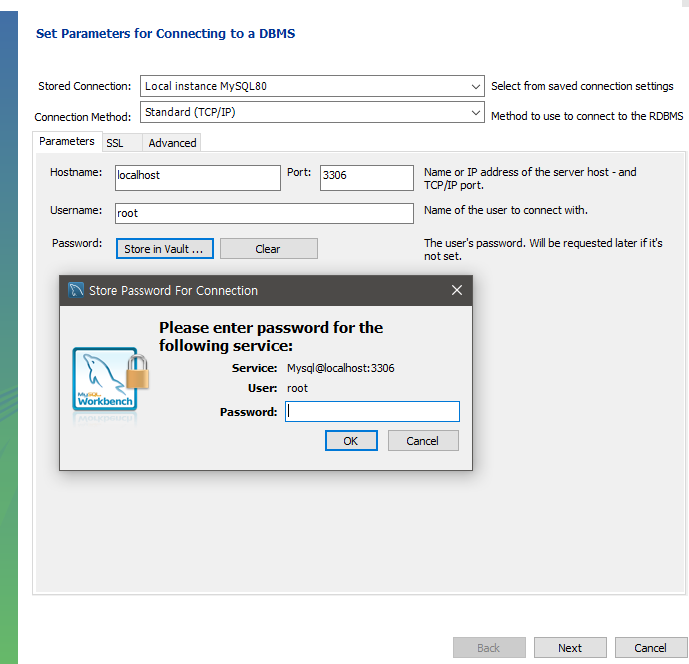This screenshot has width=689, height=664.
Task: Switch to the SSL tab
Action: tap(122, 143)
